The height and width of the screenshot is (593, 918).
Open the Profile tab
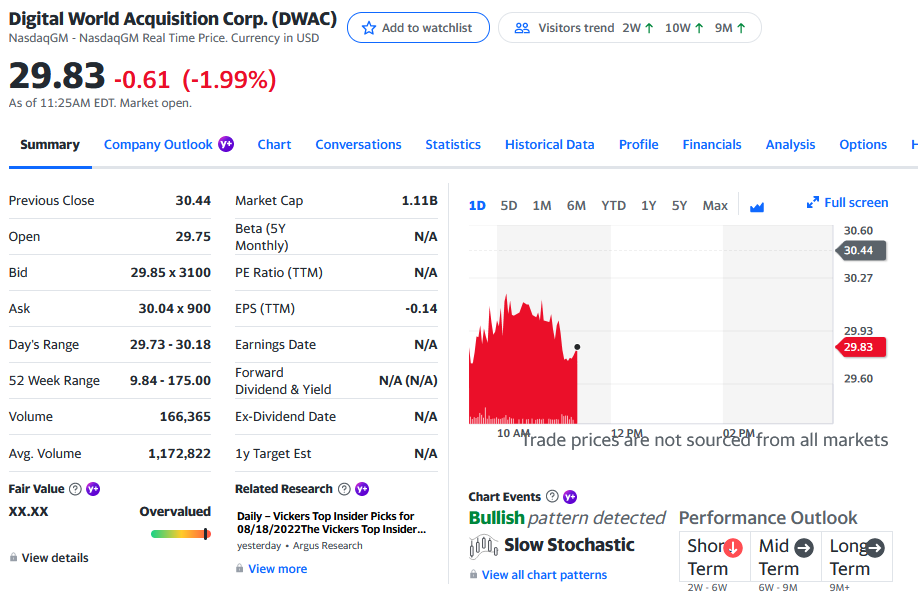[x=639, y=145]
